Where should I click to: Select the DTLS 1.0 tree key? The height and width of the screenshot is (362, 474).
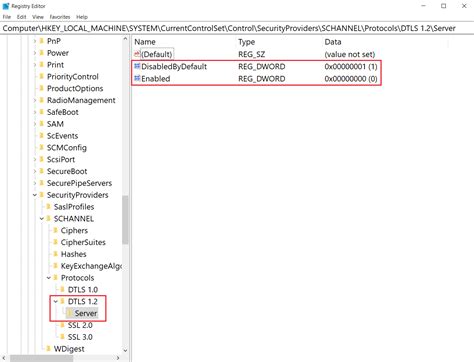pyautogui.click(x=83, y=290)
